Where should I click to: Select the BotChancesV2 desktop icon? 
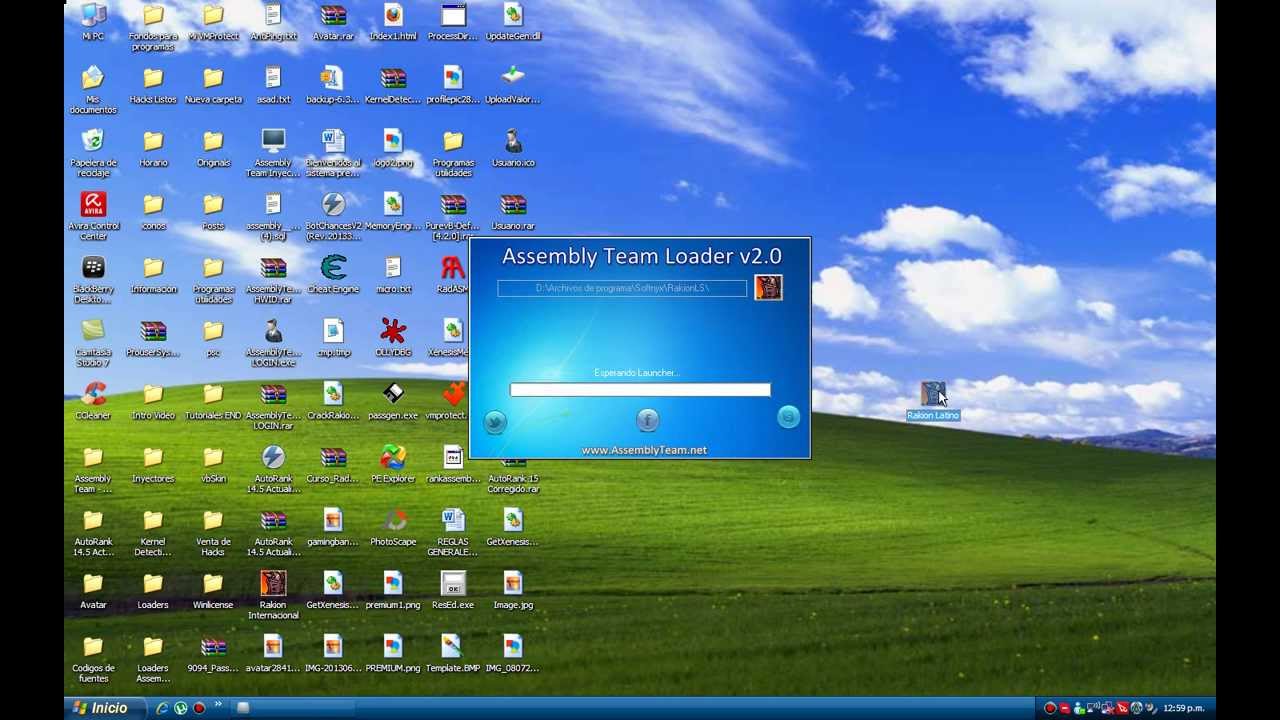[x=333, y=216]
